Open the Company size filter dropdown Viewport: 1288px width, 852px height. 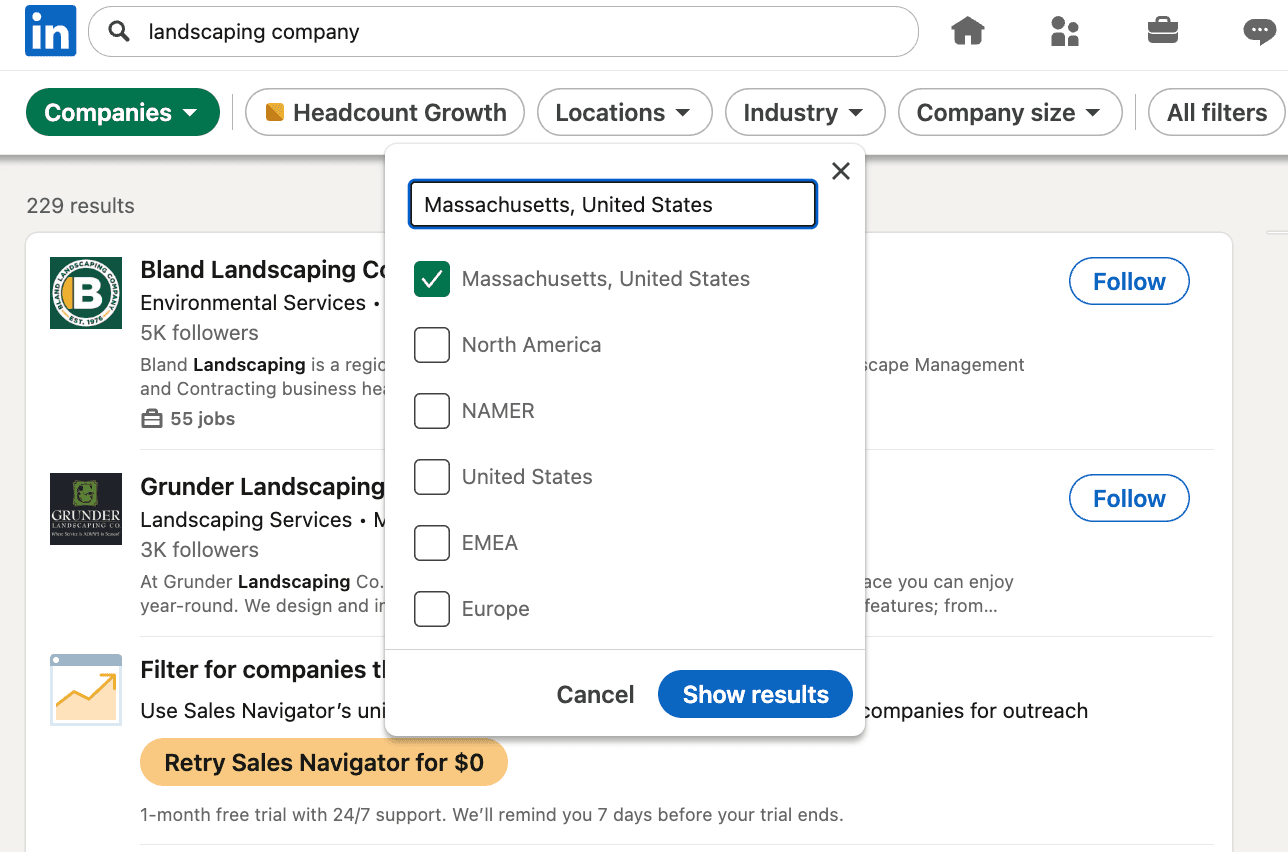click(x=1009, y=112)
